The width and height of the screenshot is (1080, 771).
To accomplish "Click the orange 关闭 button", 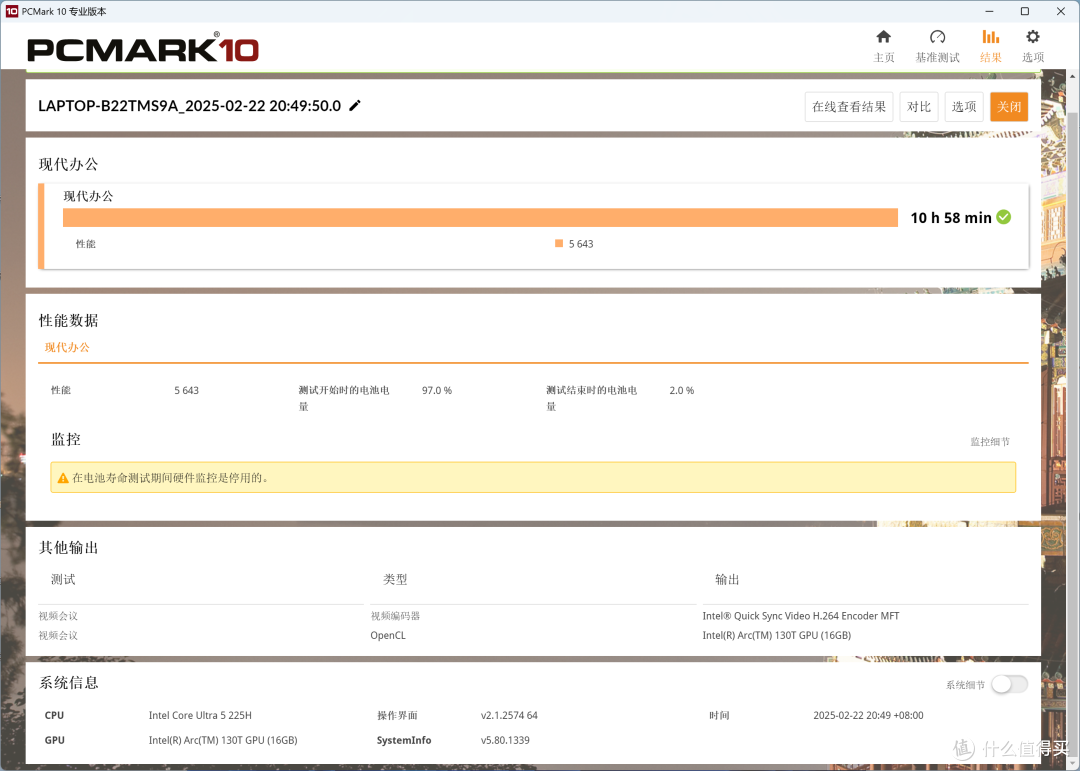I will (x=1009, y=107).
